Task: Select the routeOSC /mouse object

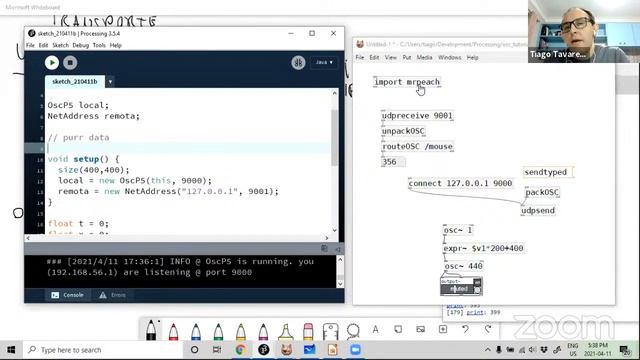Action: tap(417, 146)
